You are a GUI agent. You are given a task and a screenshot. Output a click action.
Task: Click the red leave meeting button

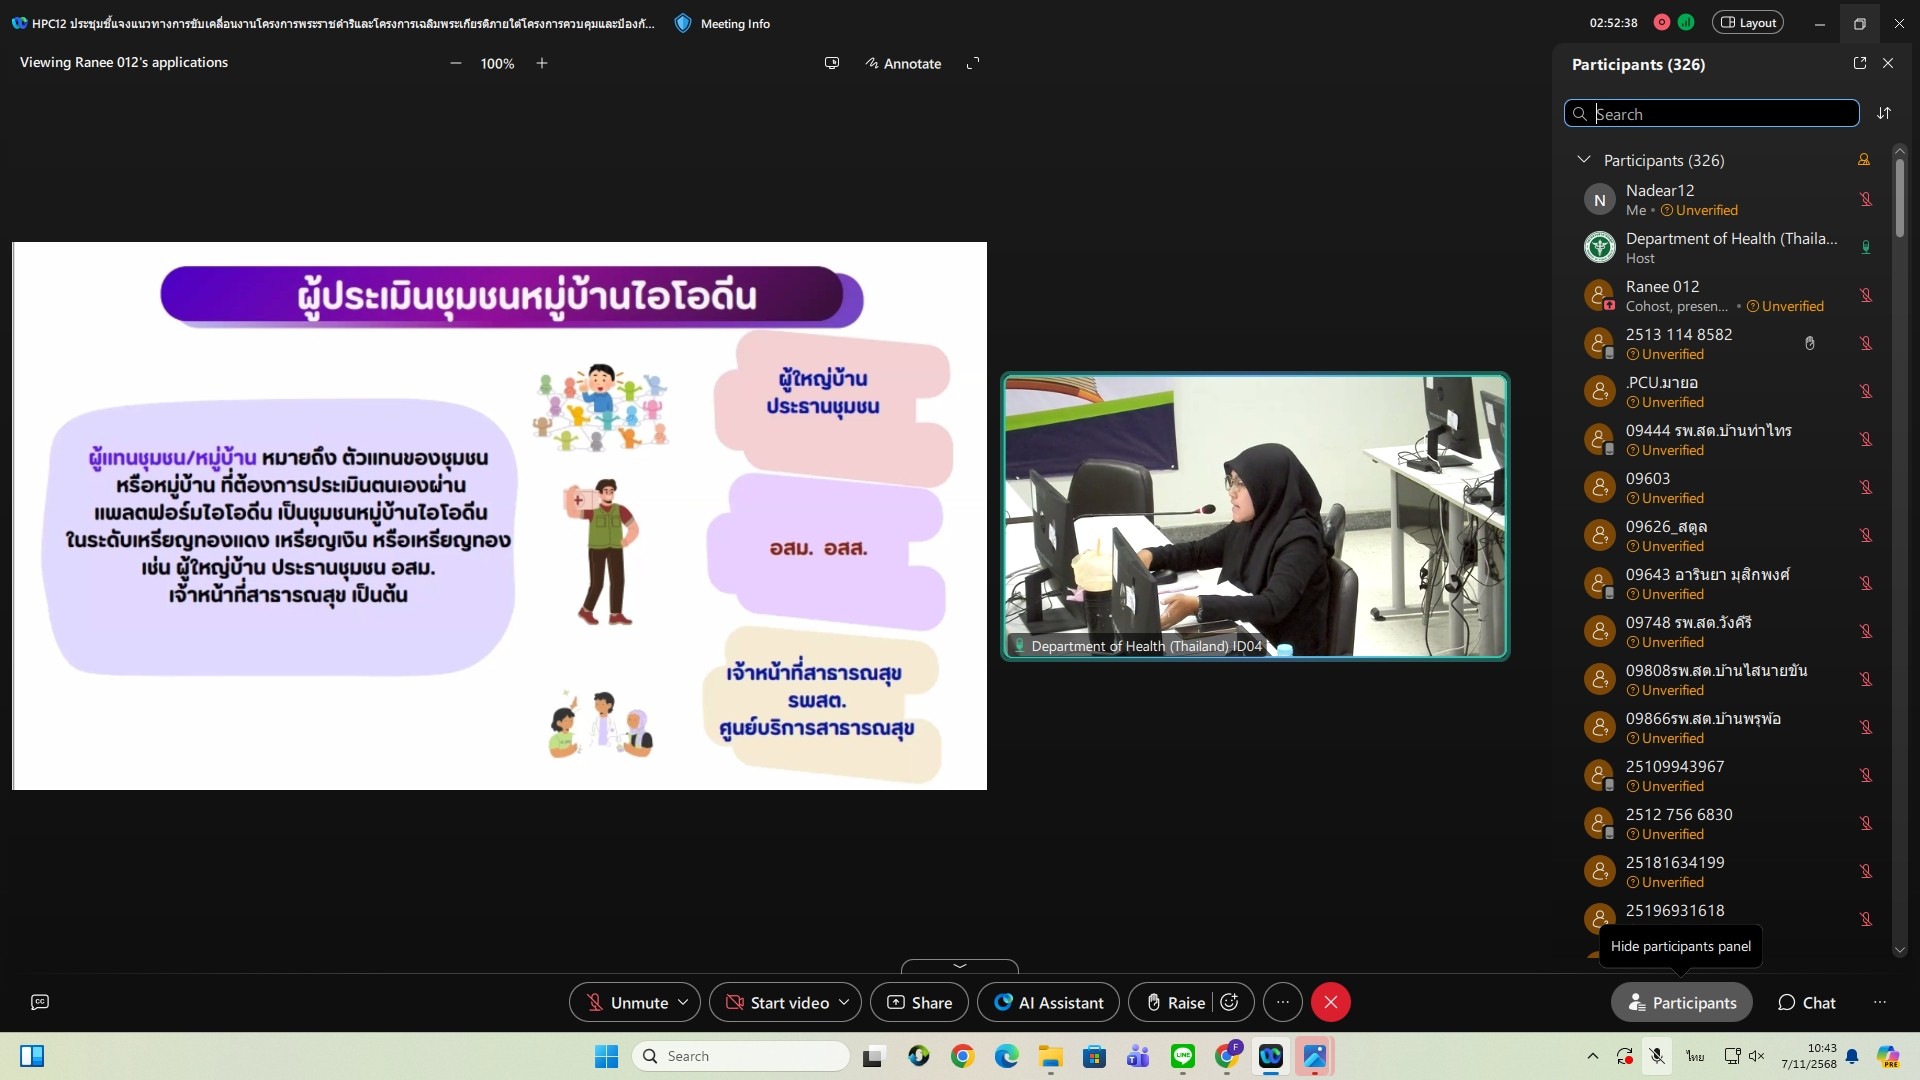coord(1330,1002)
